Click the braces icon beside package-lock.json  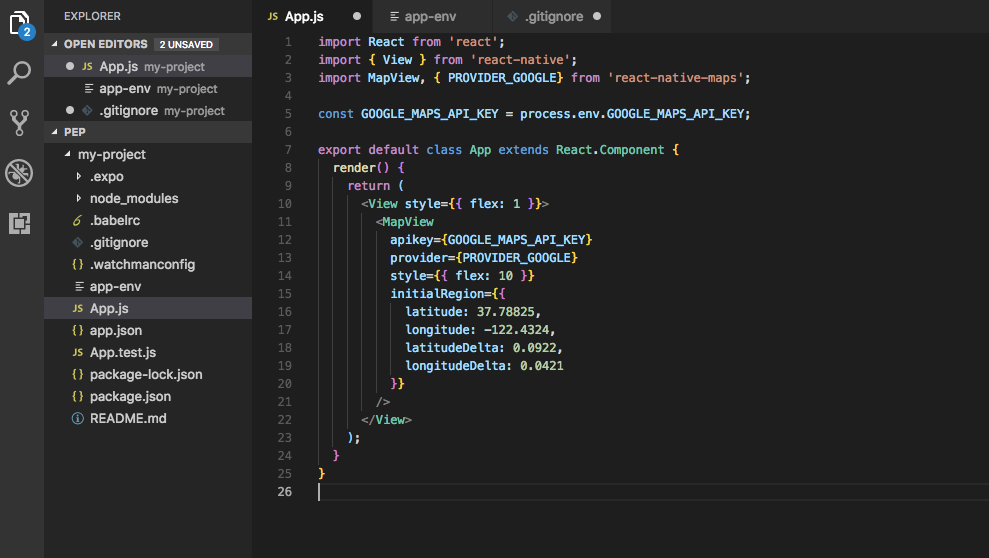tap(78, 375)
